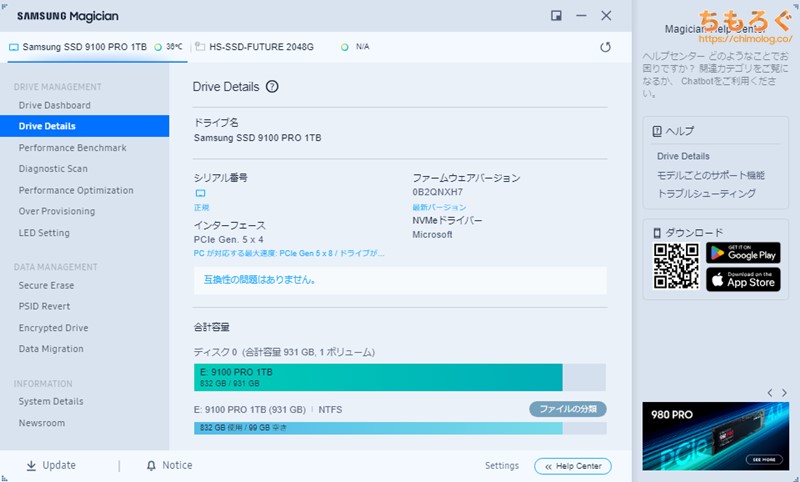800x482 pixels.
Task: Click the Google Play download badge
Action: (x=743, y=252)
